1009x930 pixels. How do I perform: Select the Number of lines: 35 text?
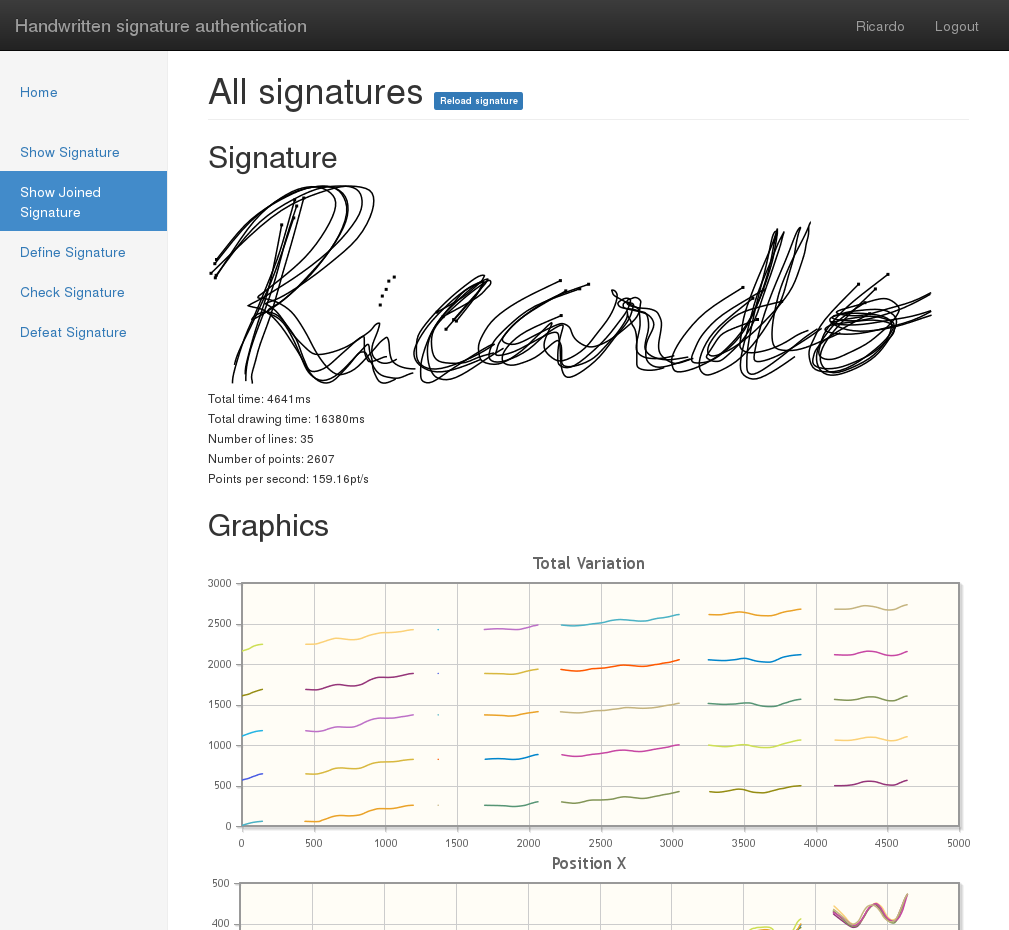point(261,439)
